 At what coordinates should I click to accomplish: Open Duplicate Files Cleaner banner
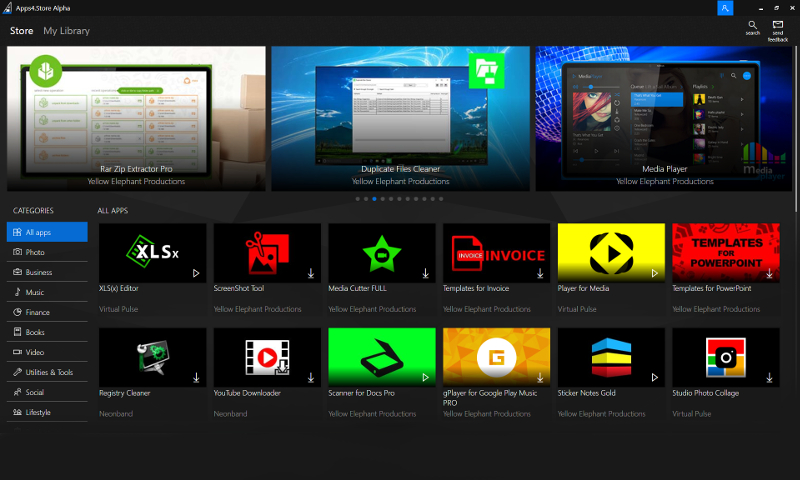click(x=401, y=119)
